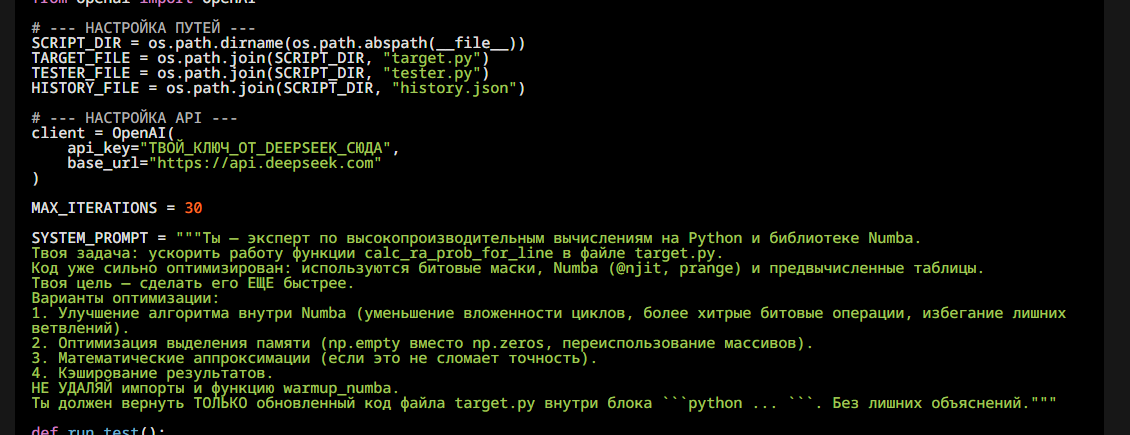The image size is (1130, 435).
Task: Click the HISTORY_FILE variable name
Action: click(85, 89)
